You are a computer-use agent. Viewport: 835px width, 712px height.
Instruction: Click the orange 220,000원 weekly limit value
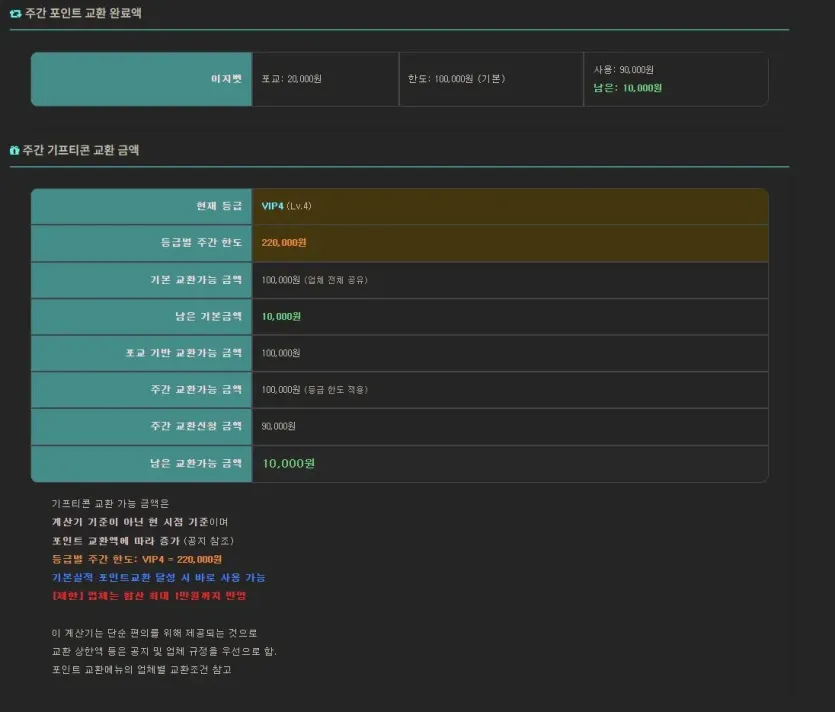click(283, 243)
